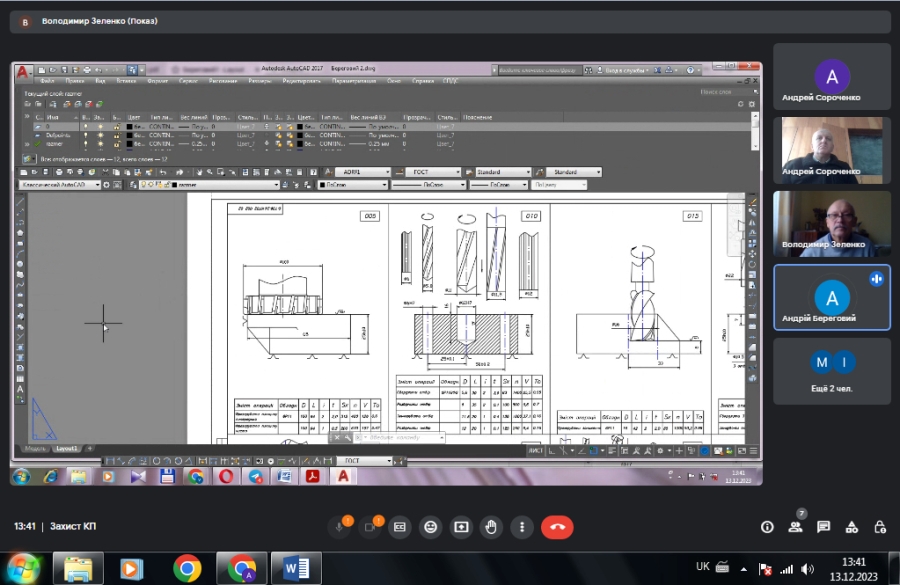Leave the call with red hang-up button
Screen dimensions: 900x585
tap(557, 526)
